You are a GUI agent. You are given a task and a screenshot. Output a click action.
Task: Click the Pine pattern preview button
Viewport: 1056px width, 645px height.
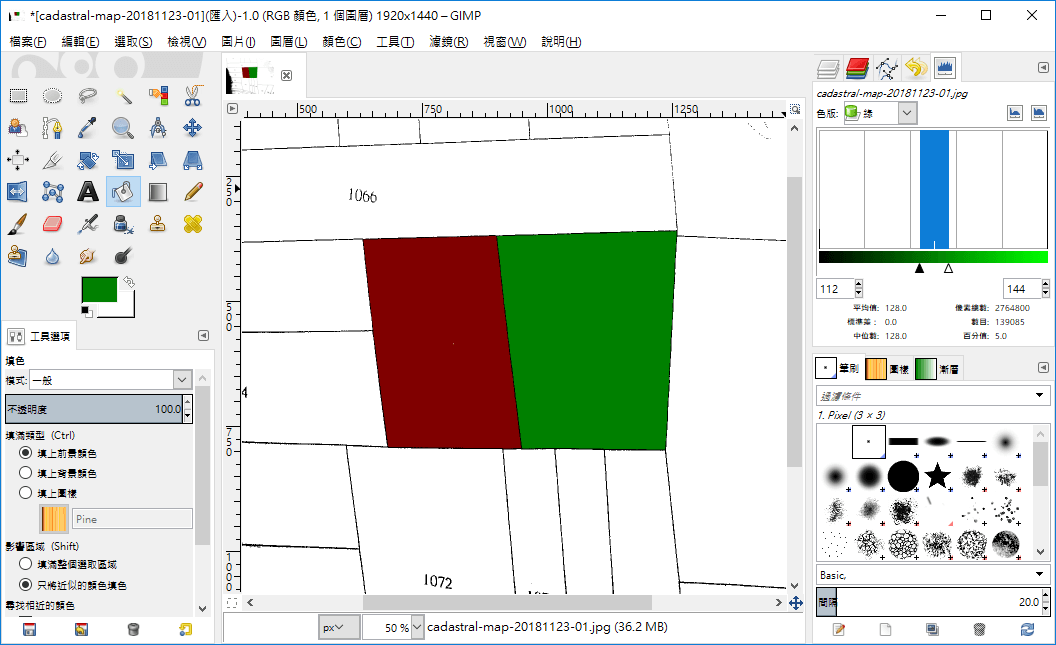pyautogui.click(x=53, y=519)
